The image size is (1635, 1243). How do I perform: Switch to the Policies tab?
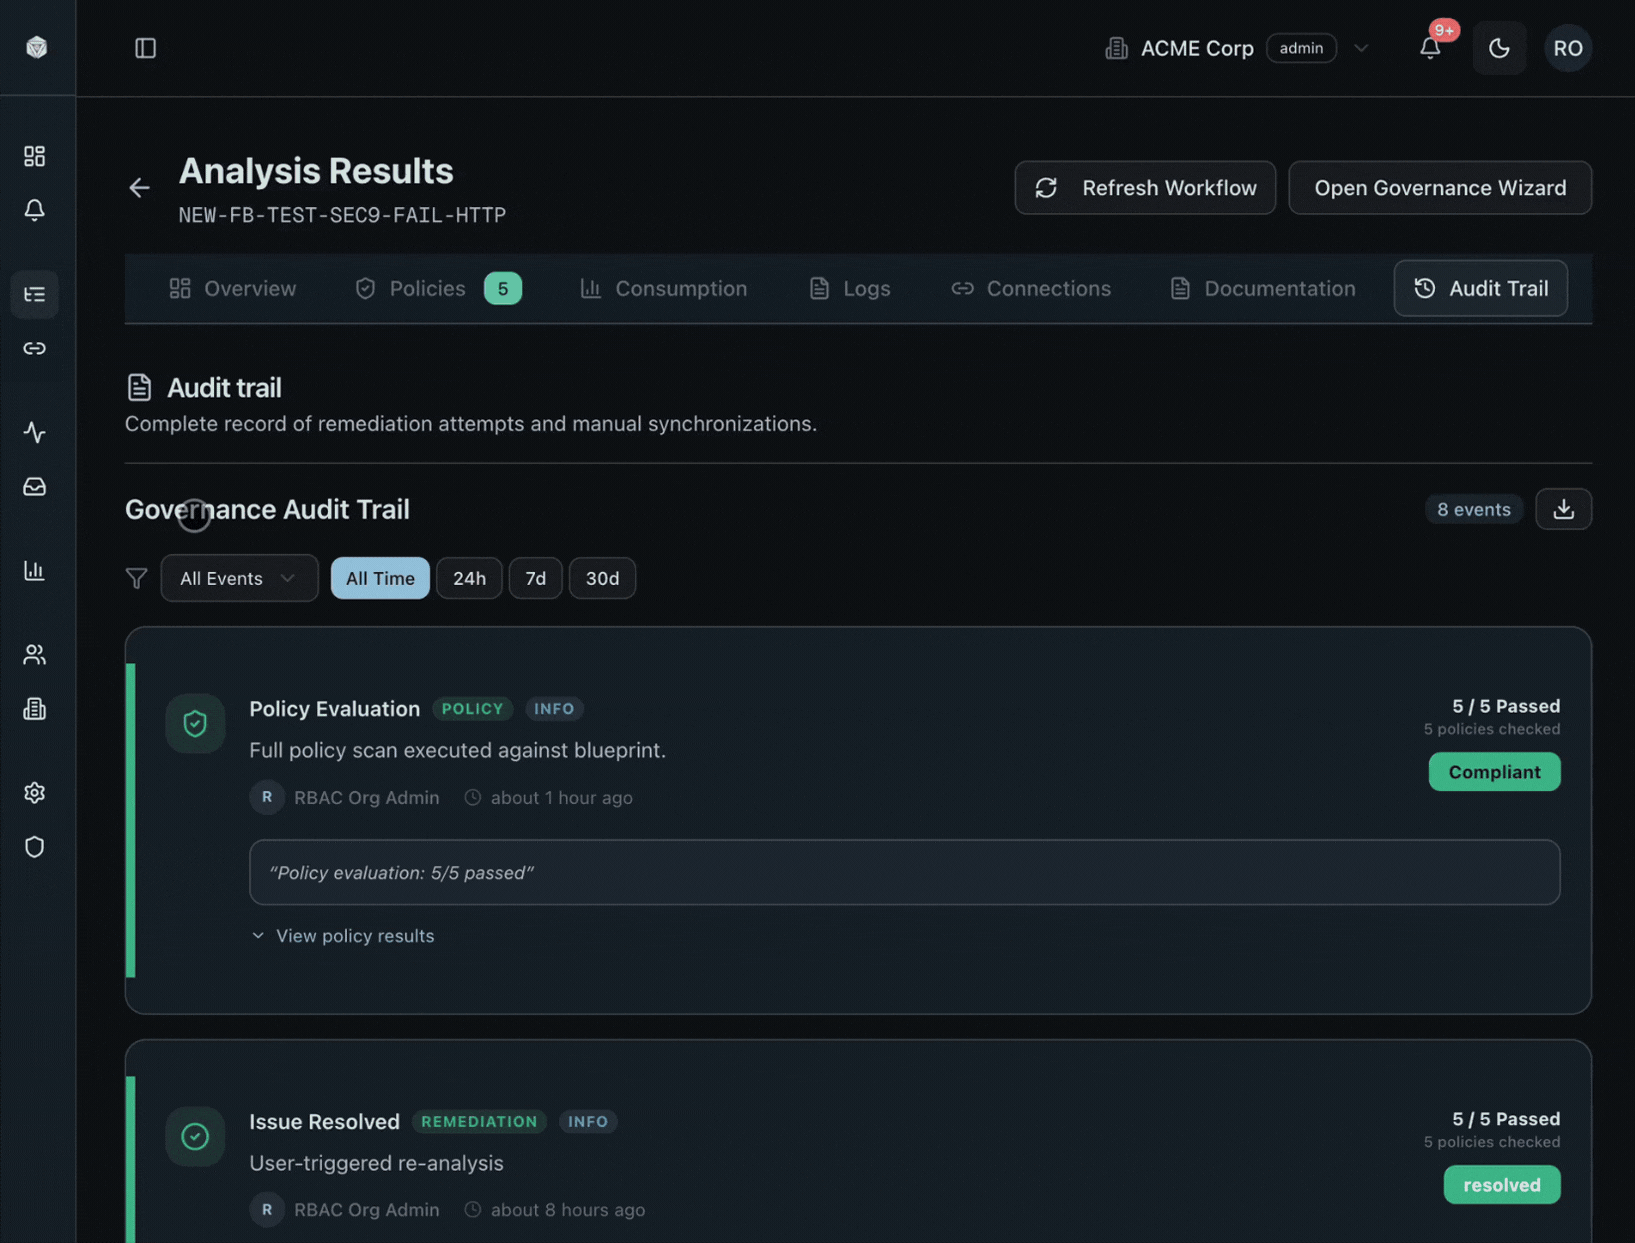(x=427, y=288)
